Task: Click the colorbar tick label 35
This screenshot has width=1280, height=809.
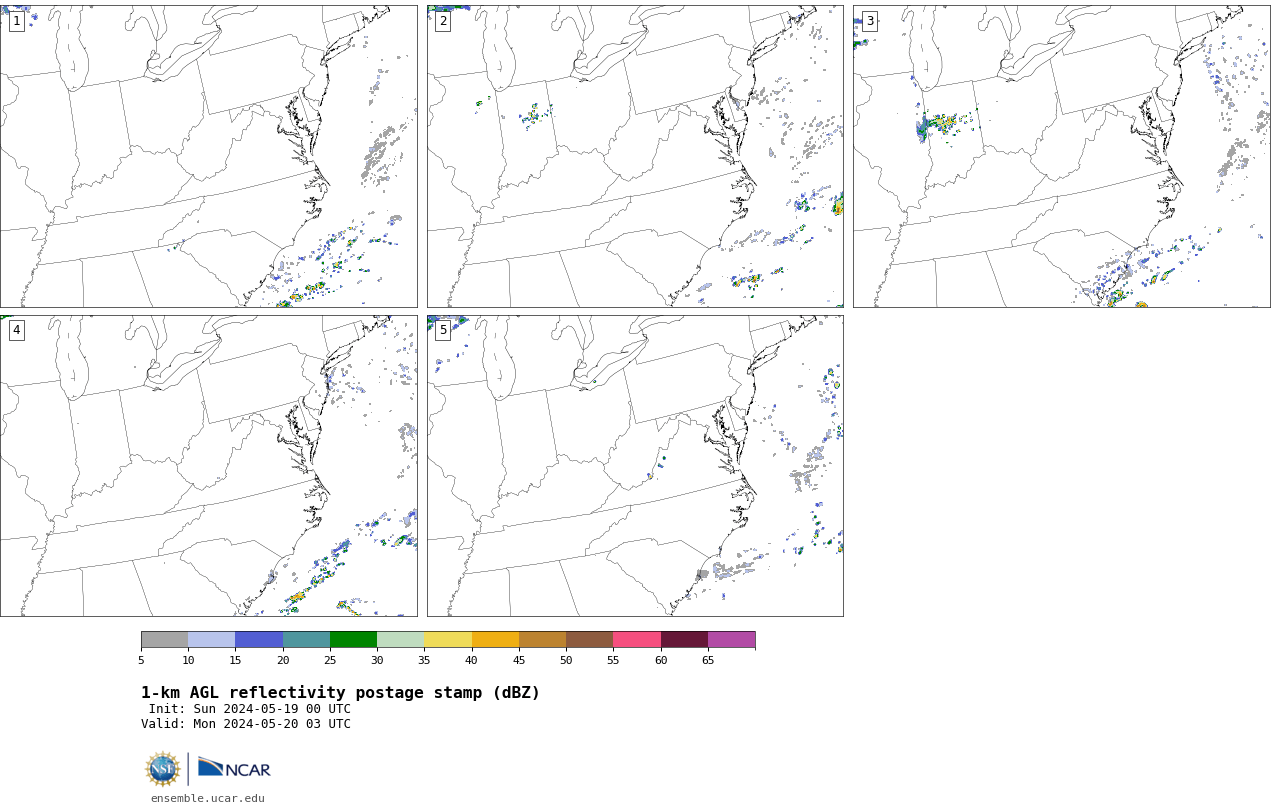Action: coord(424,660)
